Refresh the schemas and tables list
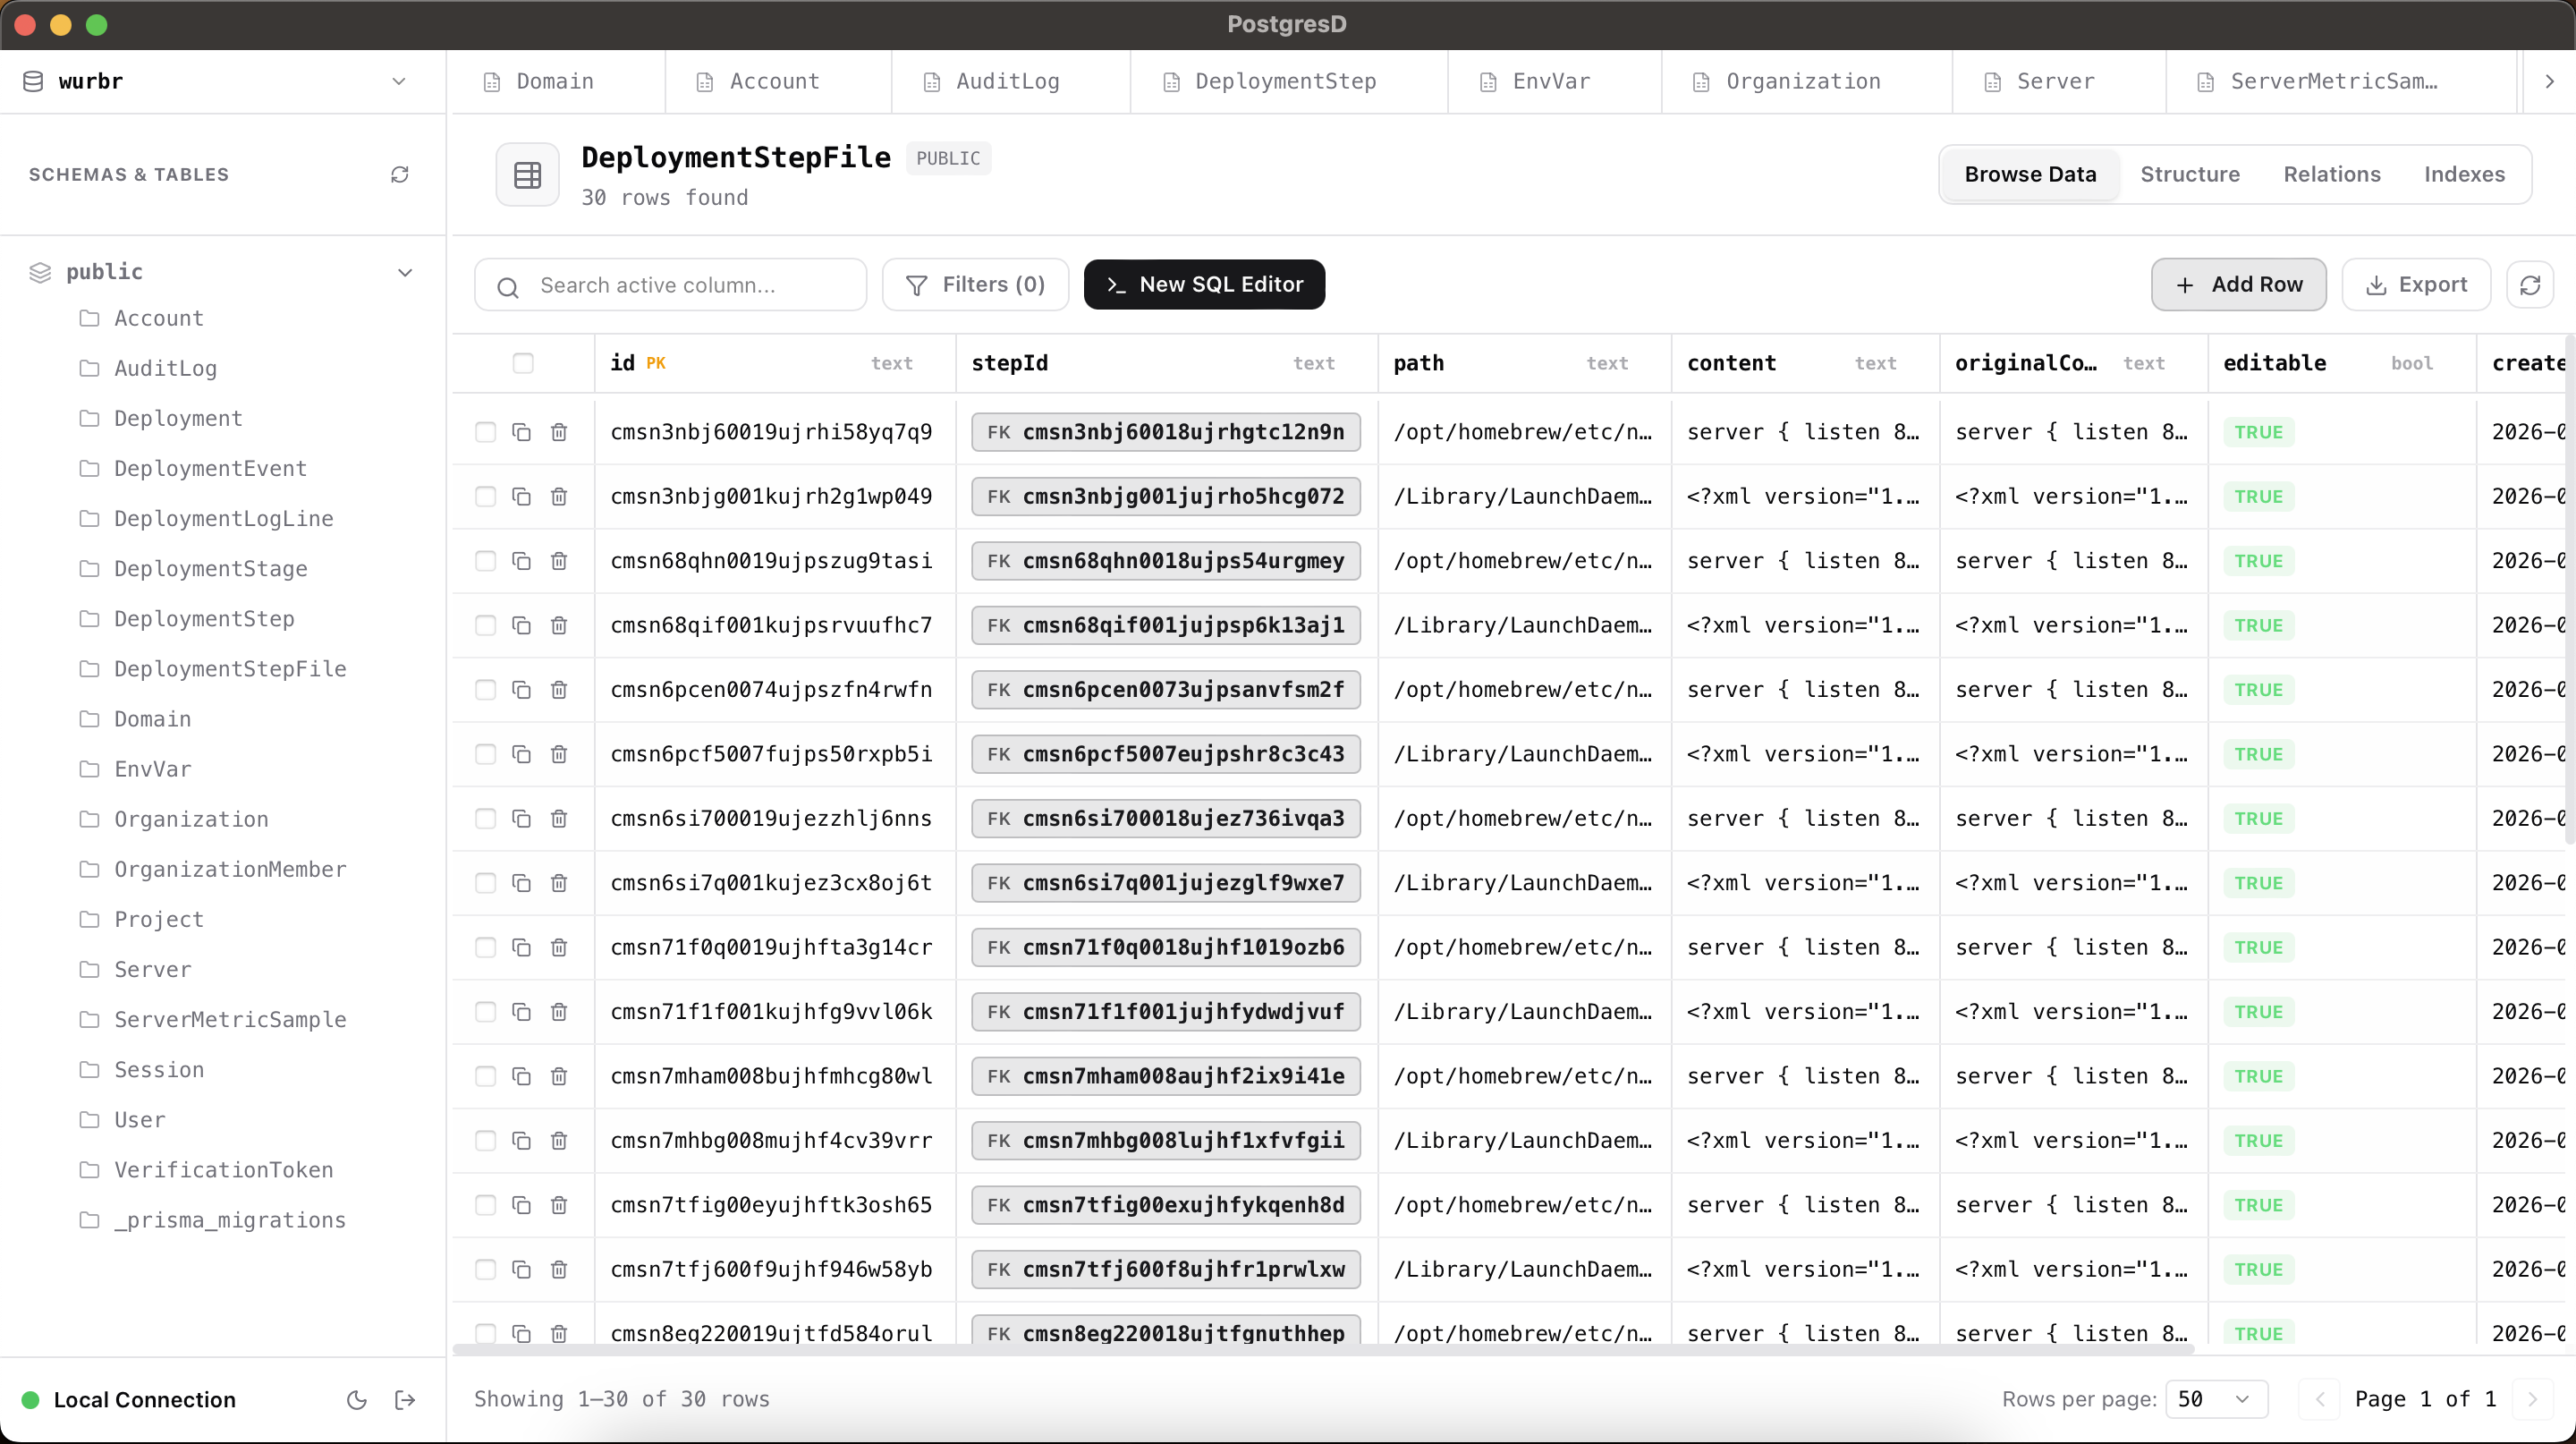2576x1444 pixels. 400,175
